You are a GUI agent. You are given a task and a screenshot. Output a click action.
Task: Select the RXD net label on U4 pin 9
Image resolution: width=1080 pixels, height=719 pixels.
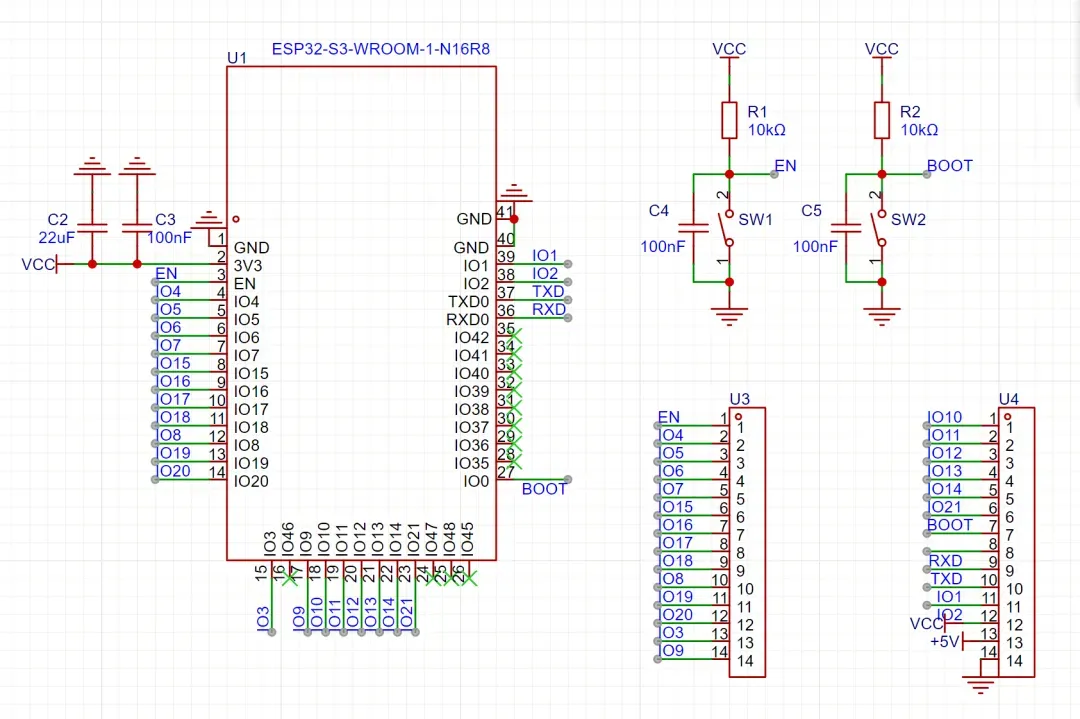click(x=945, y=561)
